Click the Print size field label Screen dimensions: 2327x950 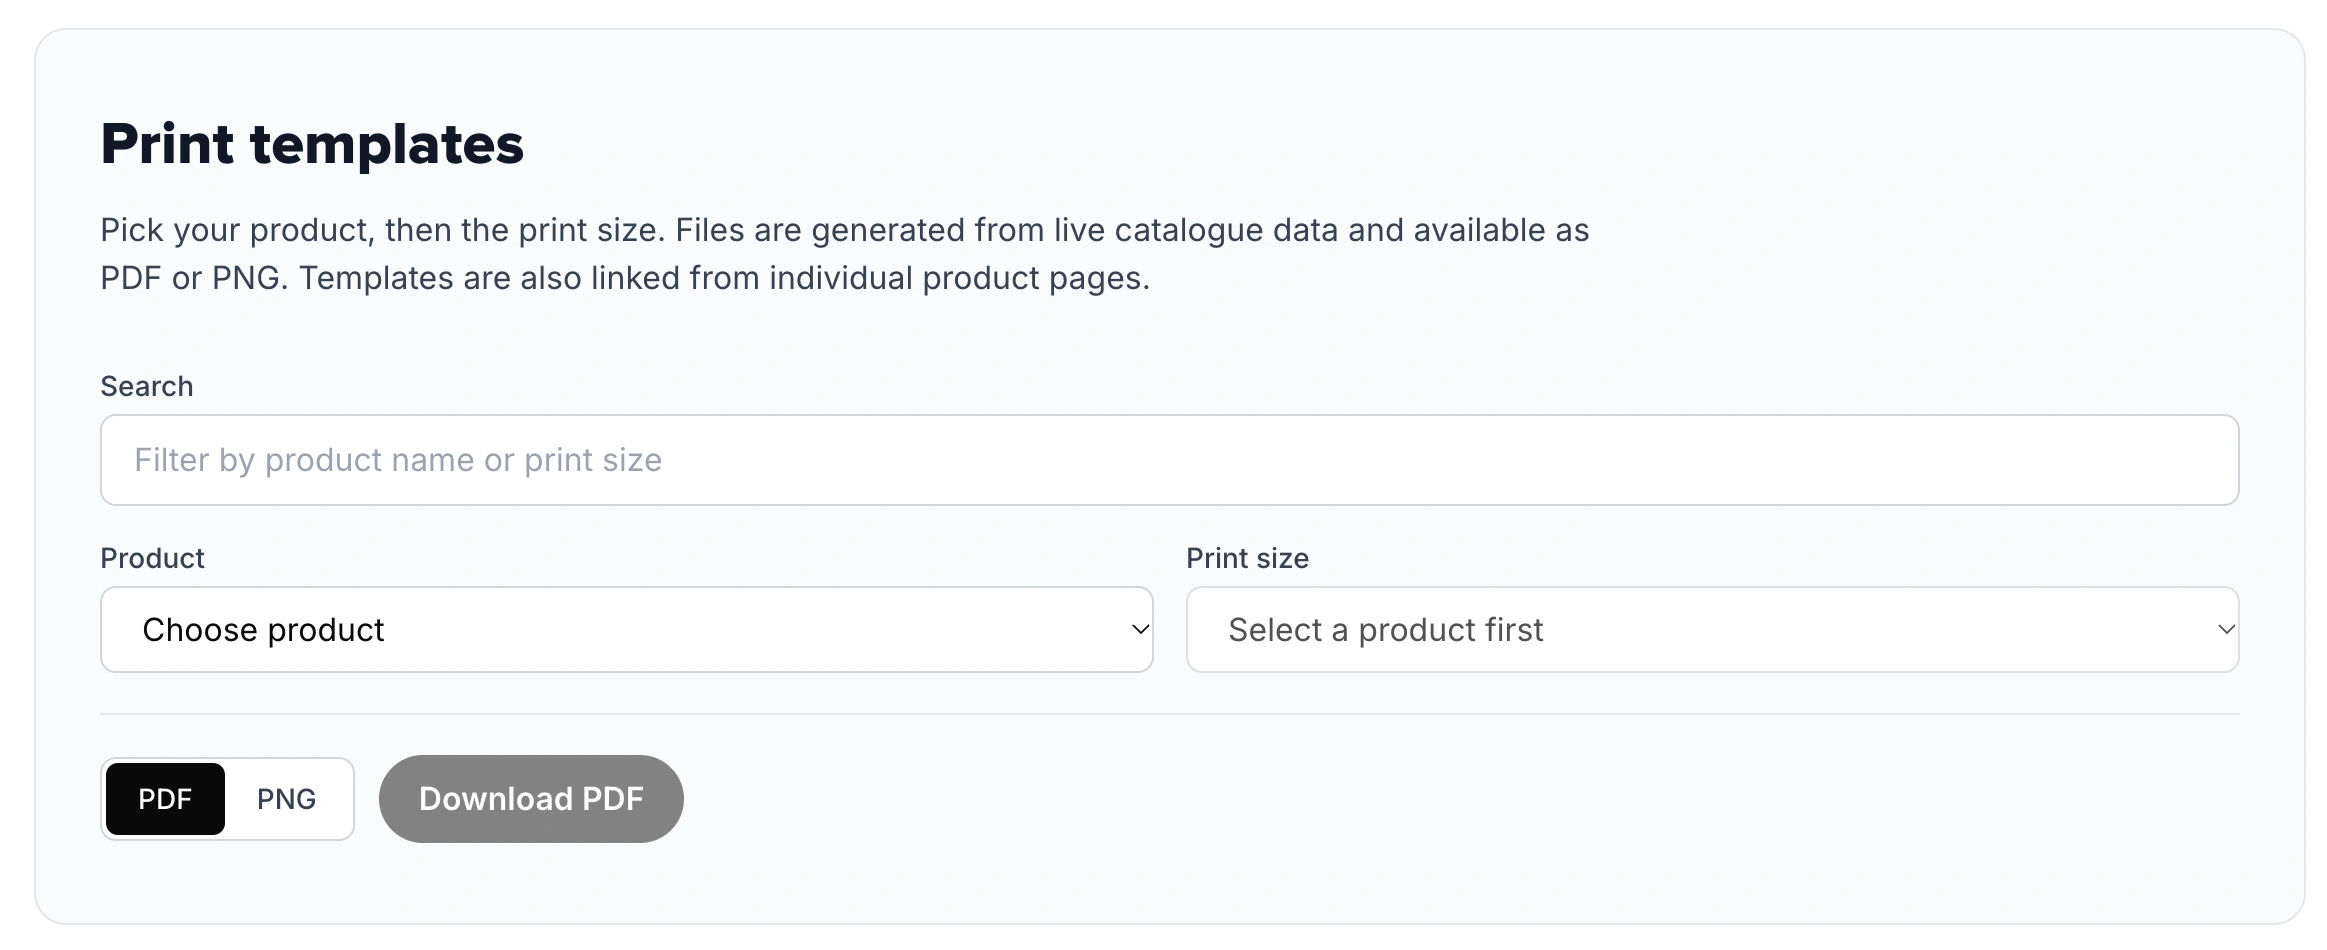tap(1247, 558)
